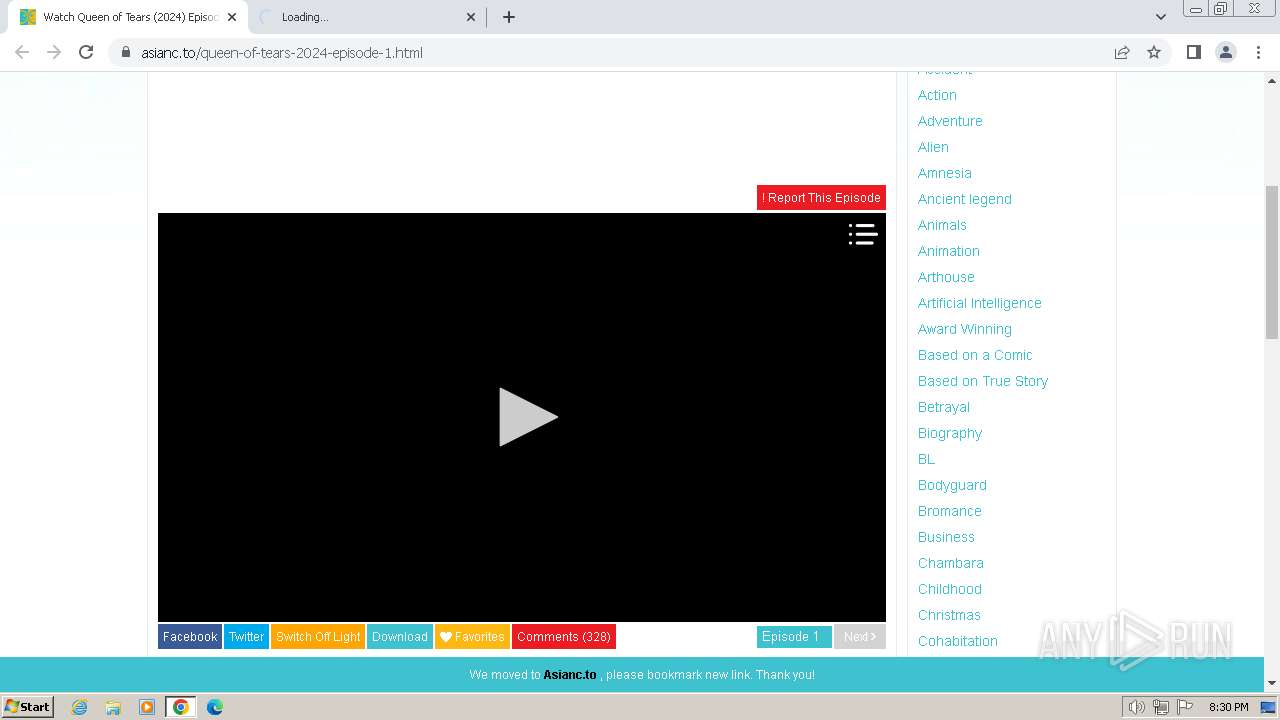Open volume control in system tray

1136,707
